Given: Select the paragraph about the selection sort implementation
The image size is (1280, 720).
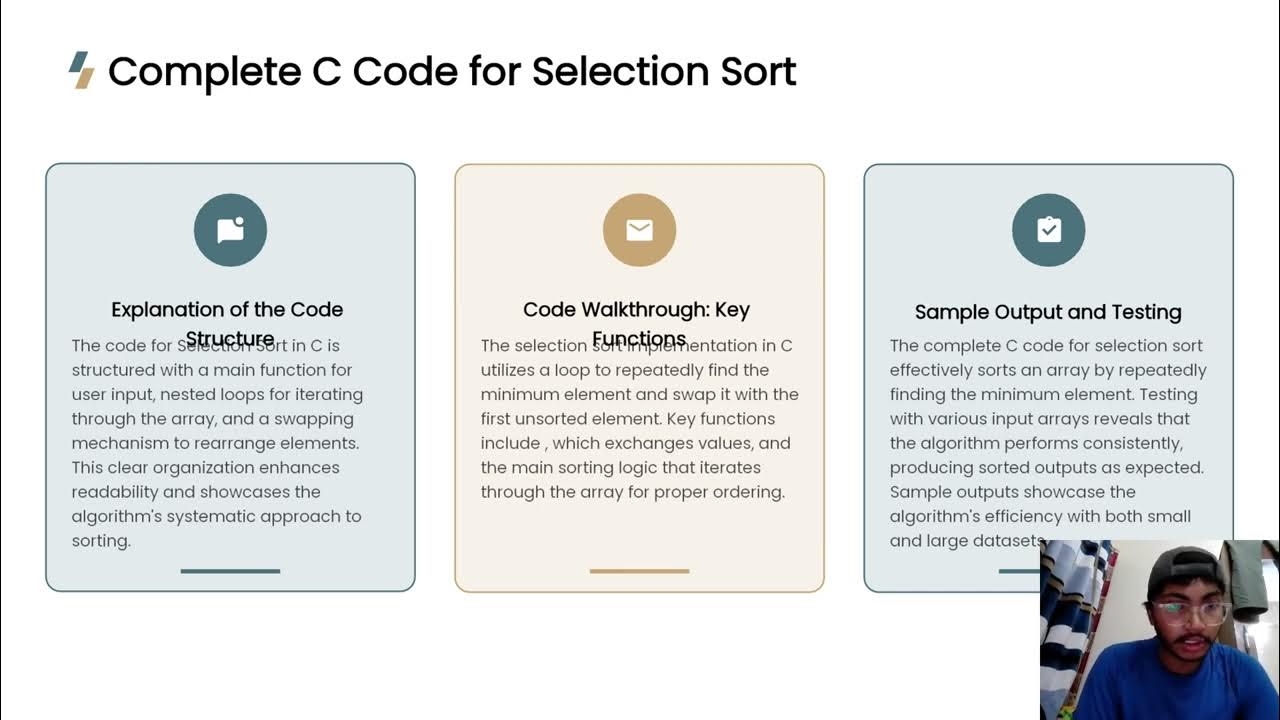Looking at the screenshot, I should [639, 418].
